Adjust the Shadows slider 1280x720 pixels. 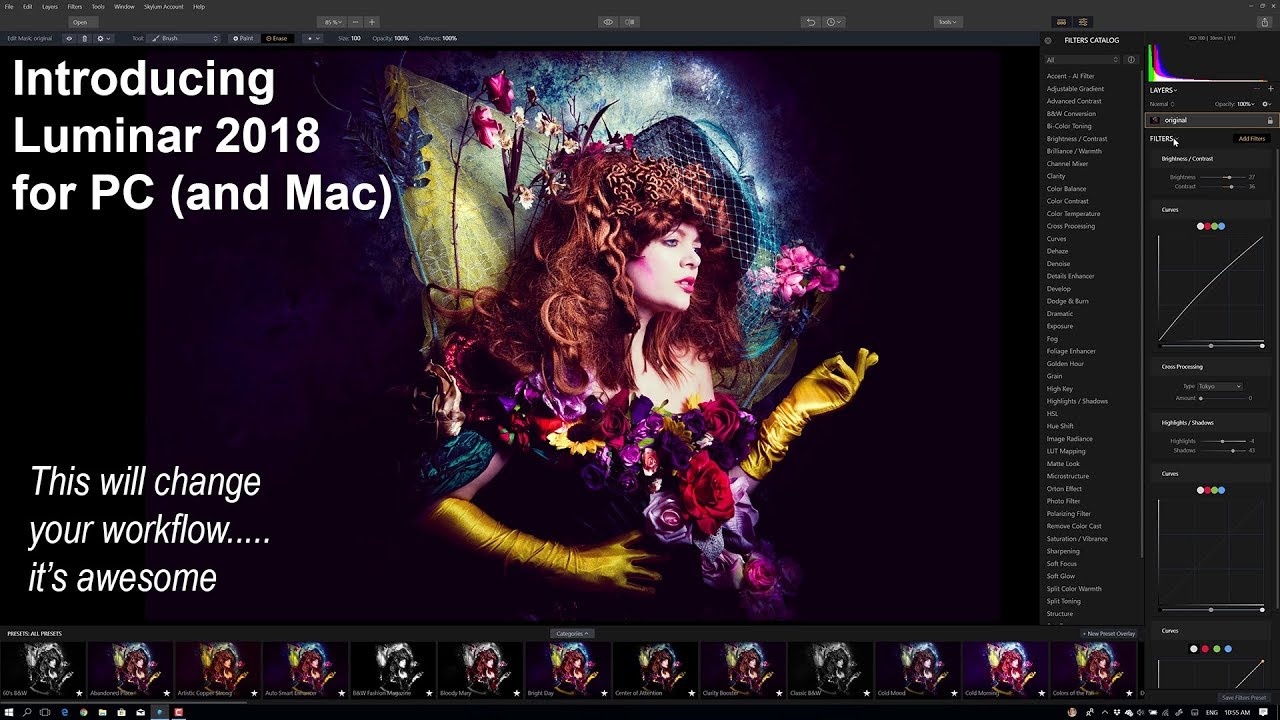point(1222,450)
